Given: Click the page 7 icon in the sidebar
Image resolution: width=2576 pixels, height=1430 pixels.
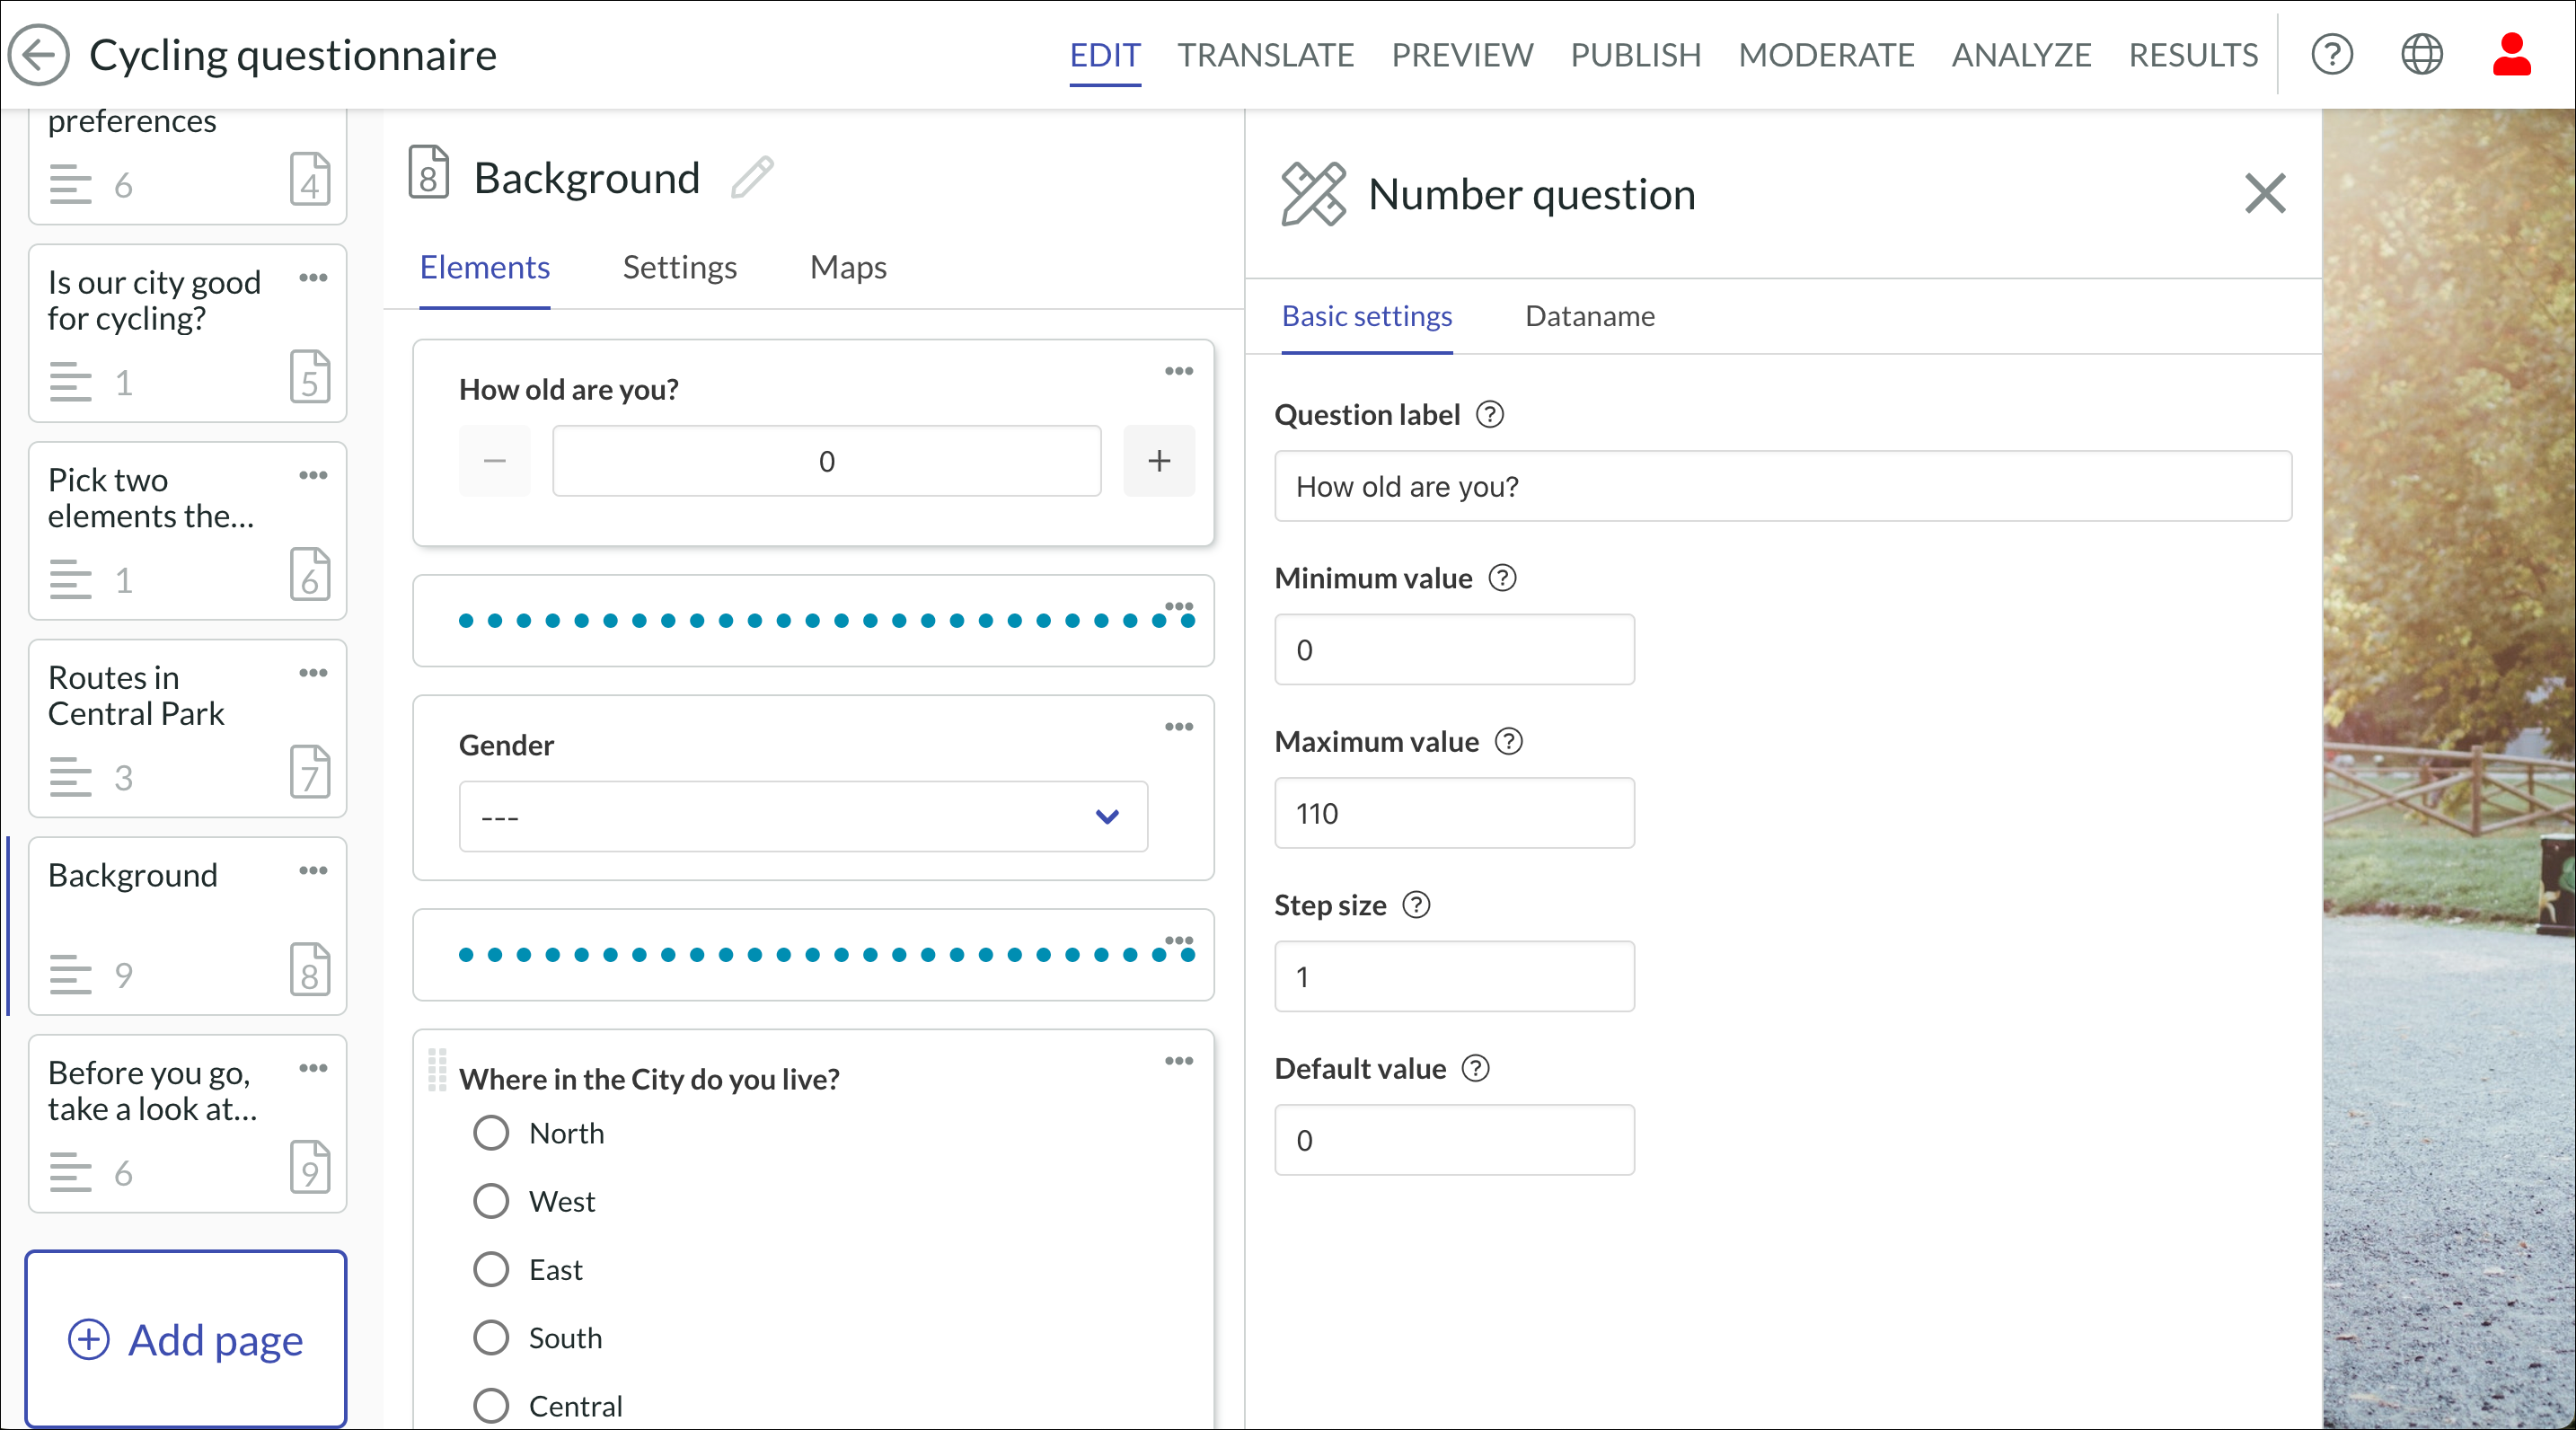Looking at the screenshot, I should (310, 772).
